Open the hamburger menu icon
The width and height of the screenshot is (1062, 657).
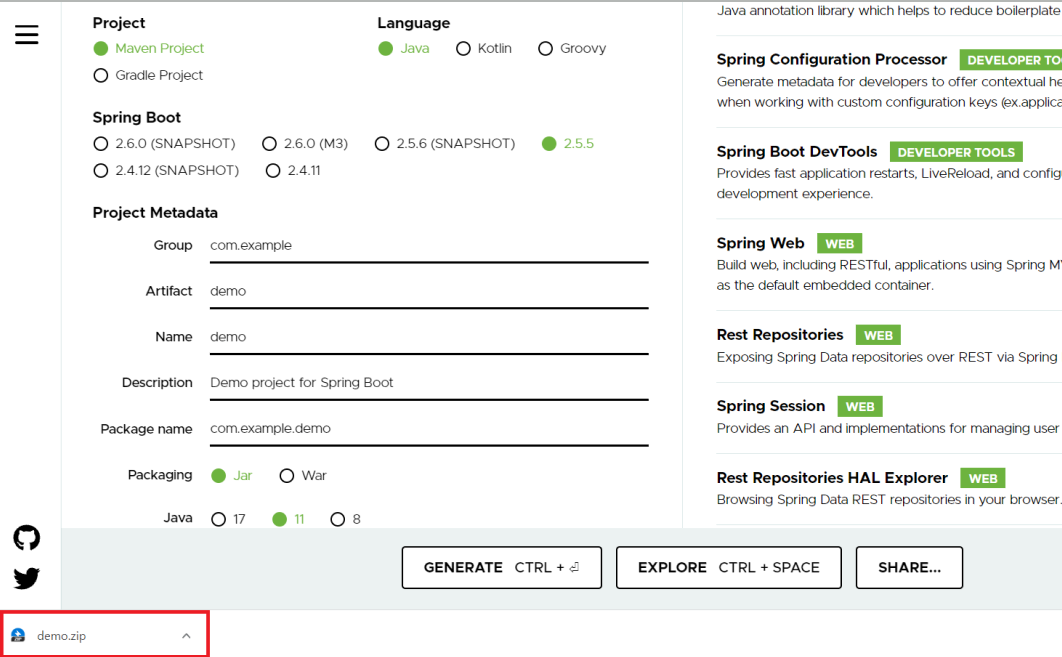tap(26, 35)
